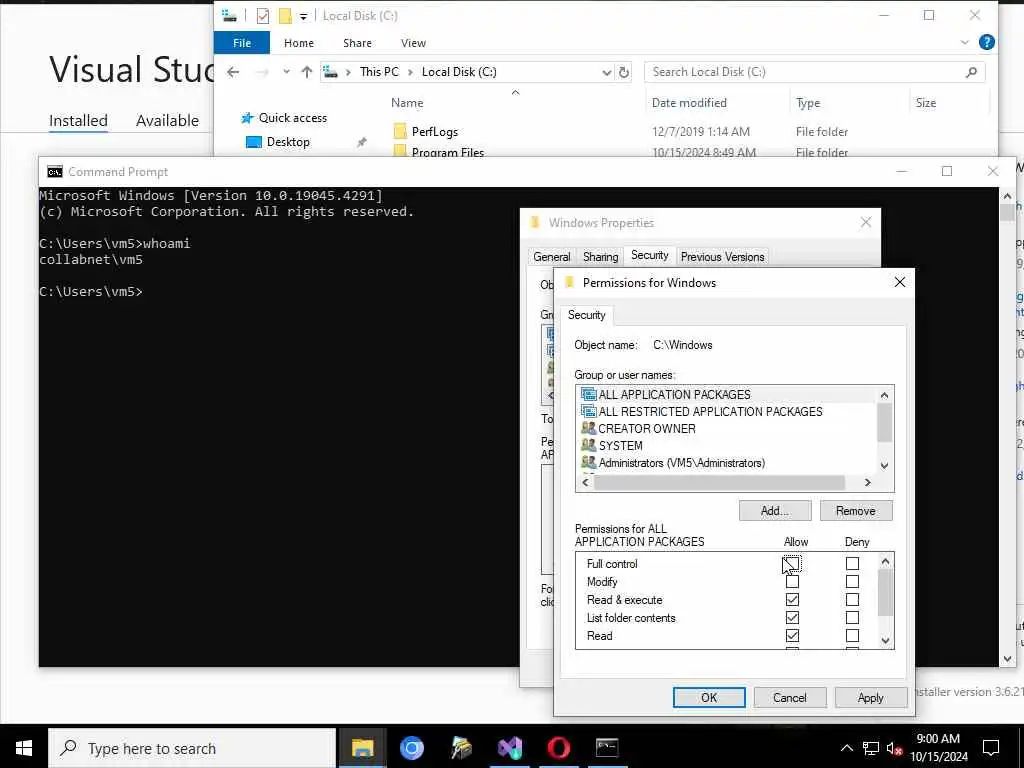The height and width of the screenshot is (768, 1024).
Task: Switch to the Previous Versions tab
Action: (722, 257)
